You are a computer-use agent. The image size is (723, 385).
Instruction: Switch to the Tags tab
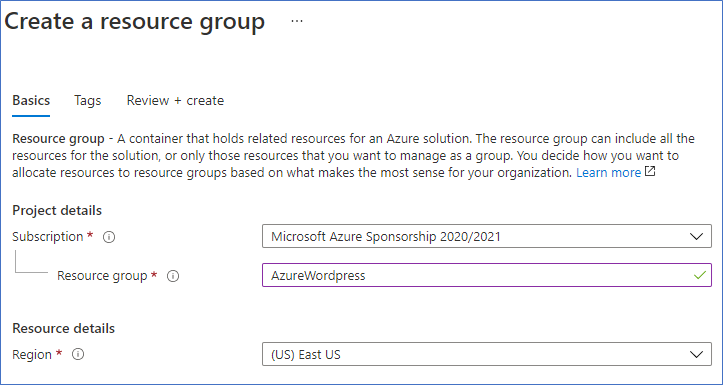[88, 101]
